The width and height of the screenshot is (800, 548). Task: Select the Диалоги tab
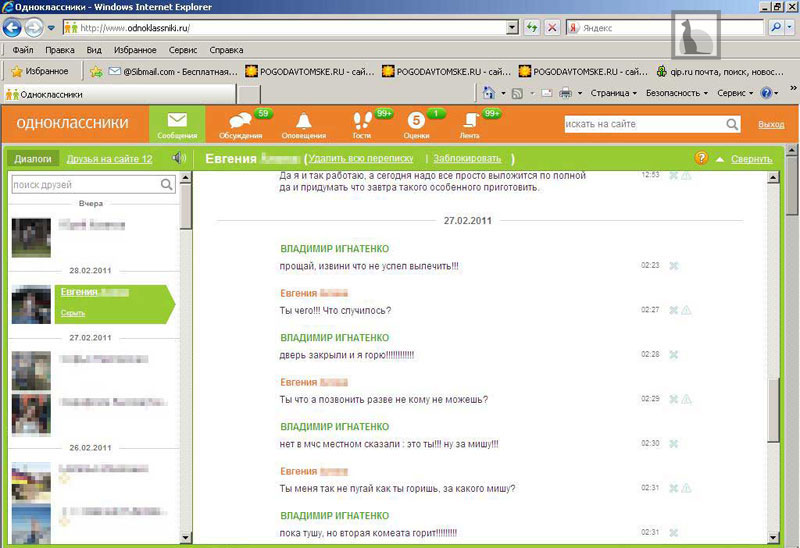[x=33, y=159]
